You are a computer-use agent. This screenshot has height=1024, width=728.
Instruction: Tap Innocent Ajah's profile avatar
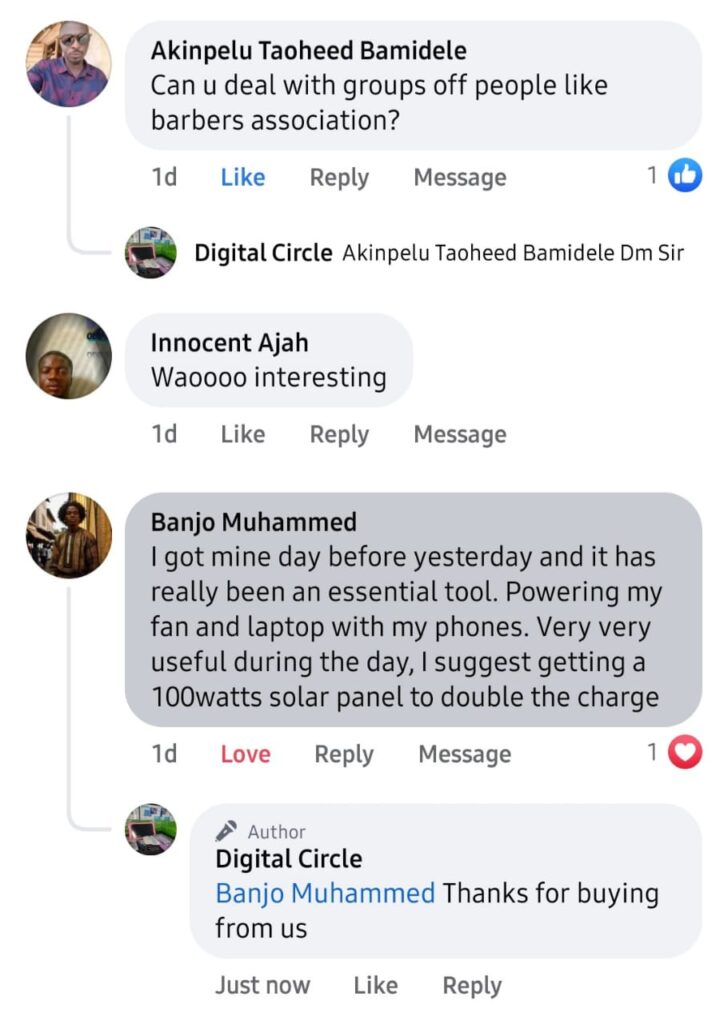68,356
